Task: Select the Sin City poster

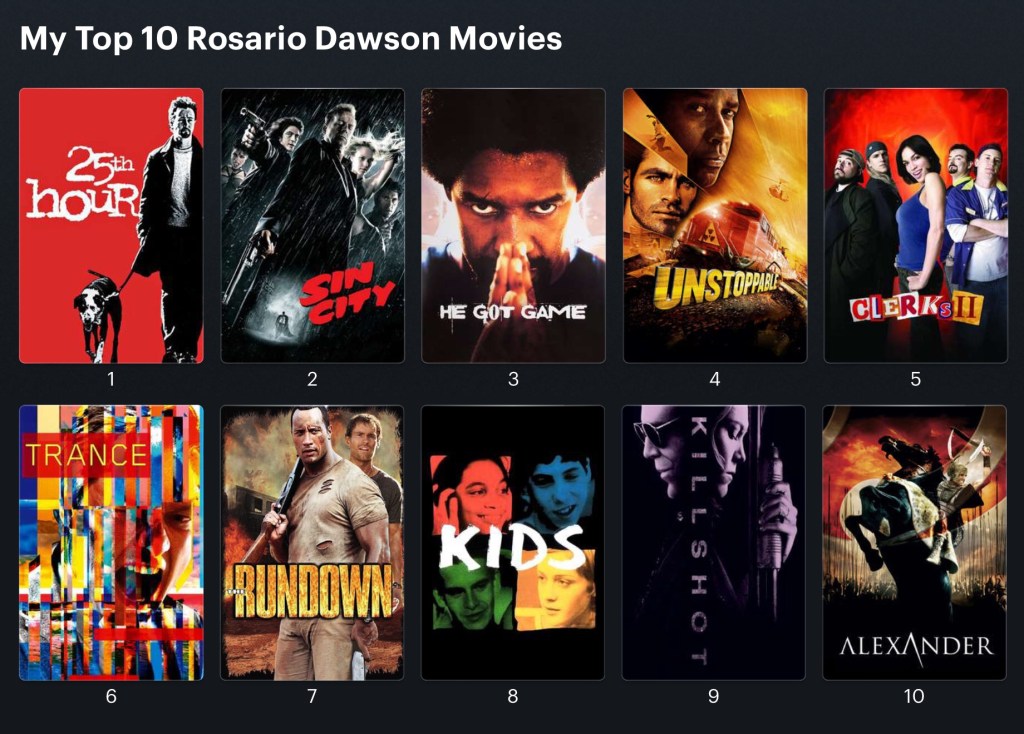Action: pyautogui.click(x=312, y=225)
